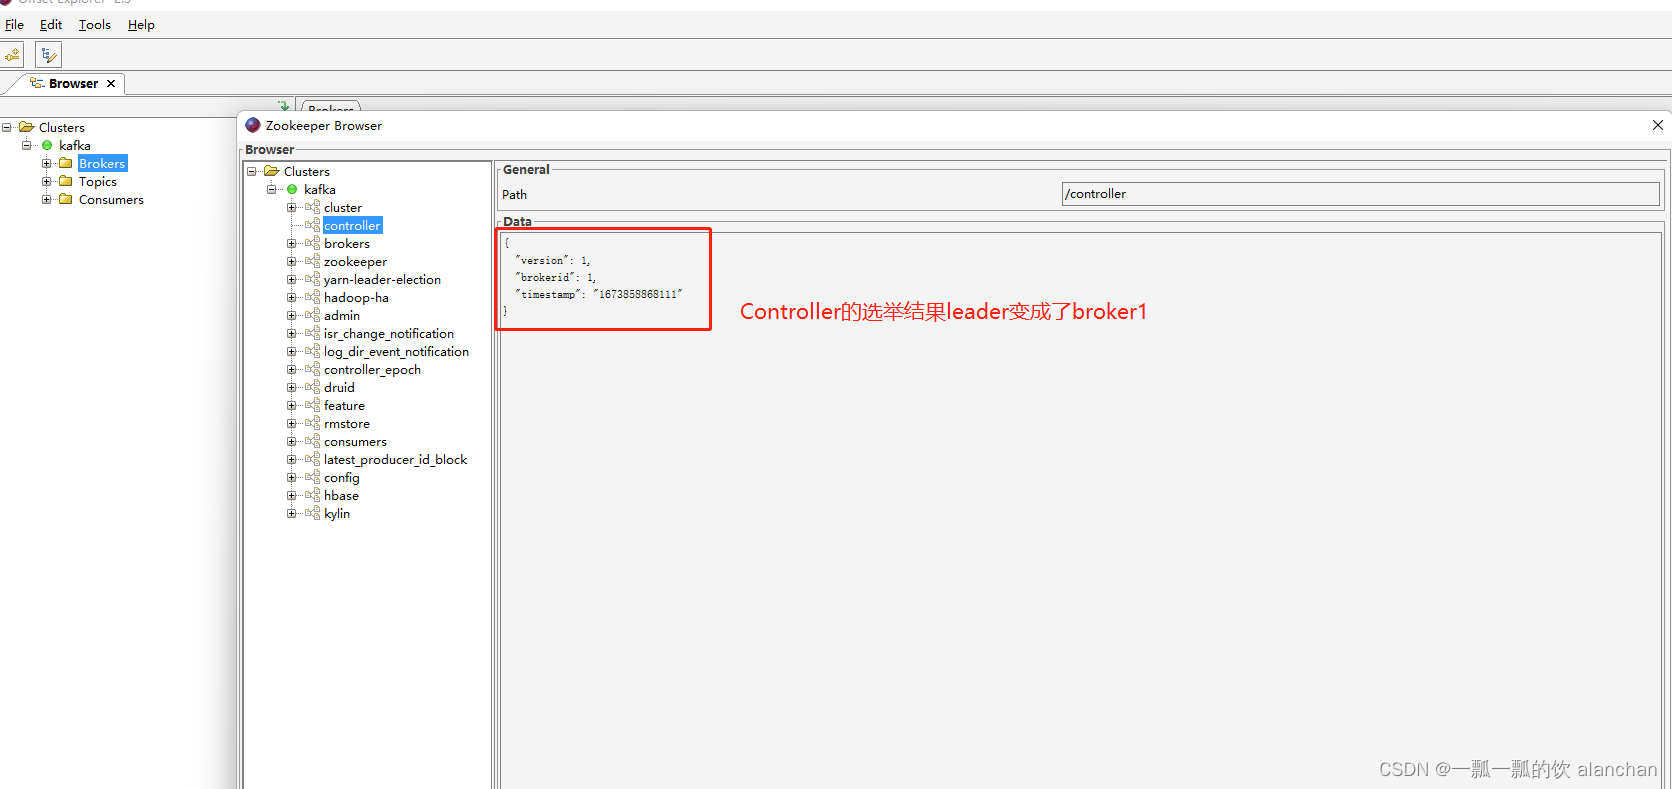Click the Brokers folder icon in main tree

(66, 163)
